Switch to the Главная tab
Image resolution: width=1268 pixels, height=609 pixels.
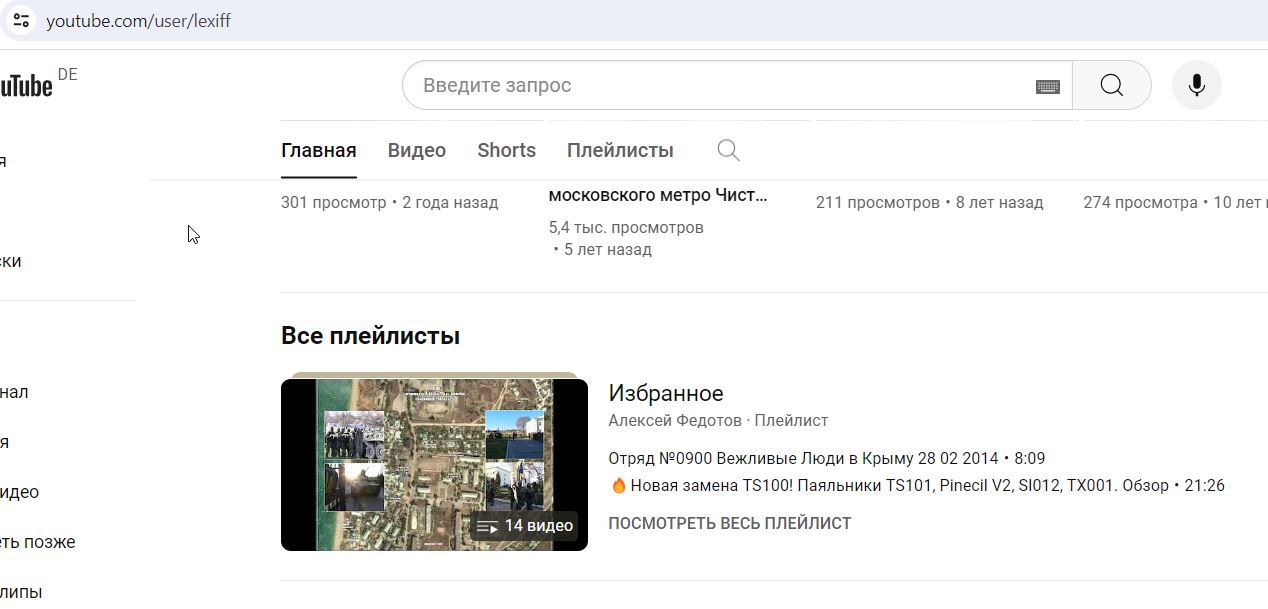(319, 150)
